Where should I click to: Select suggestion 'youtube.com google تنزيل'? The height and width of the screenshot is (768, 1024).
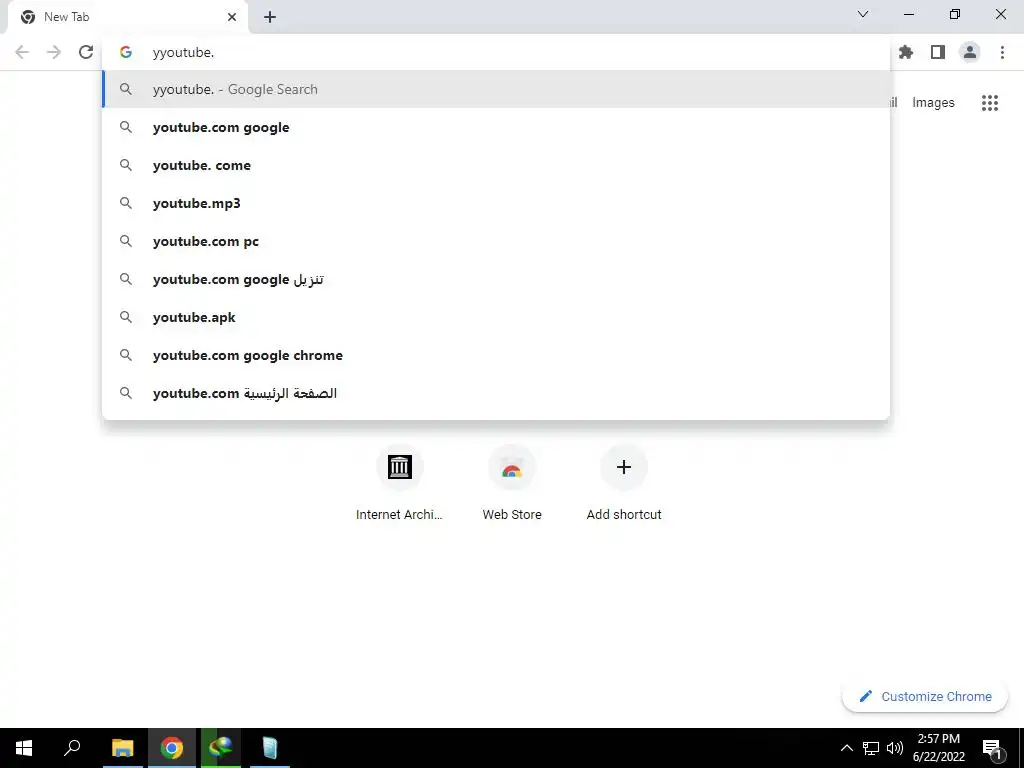pos(496,279)
